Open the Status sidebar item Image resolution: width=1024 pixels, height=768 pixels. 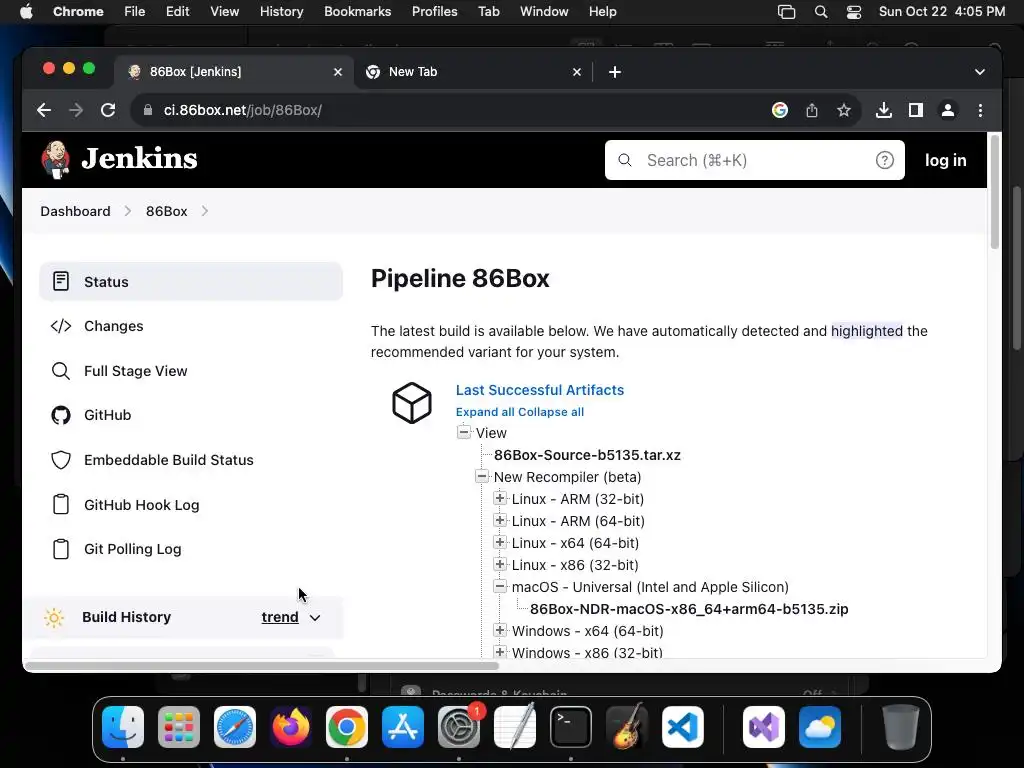point(191,281)
